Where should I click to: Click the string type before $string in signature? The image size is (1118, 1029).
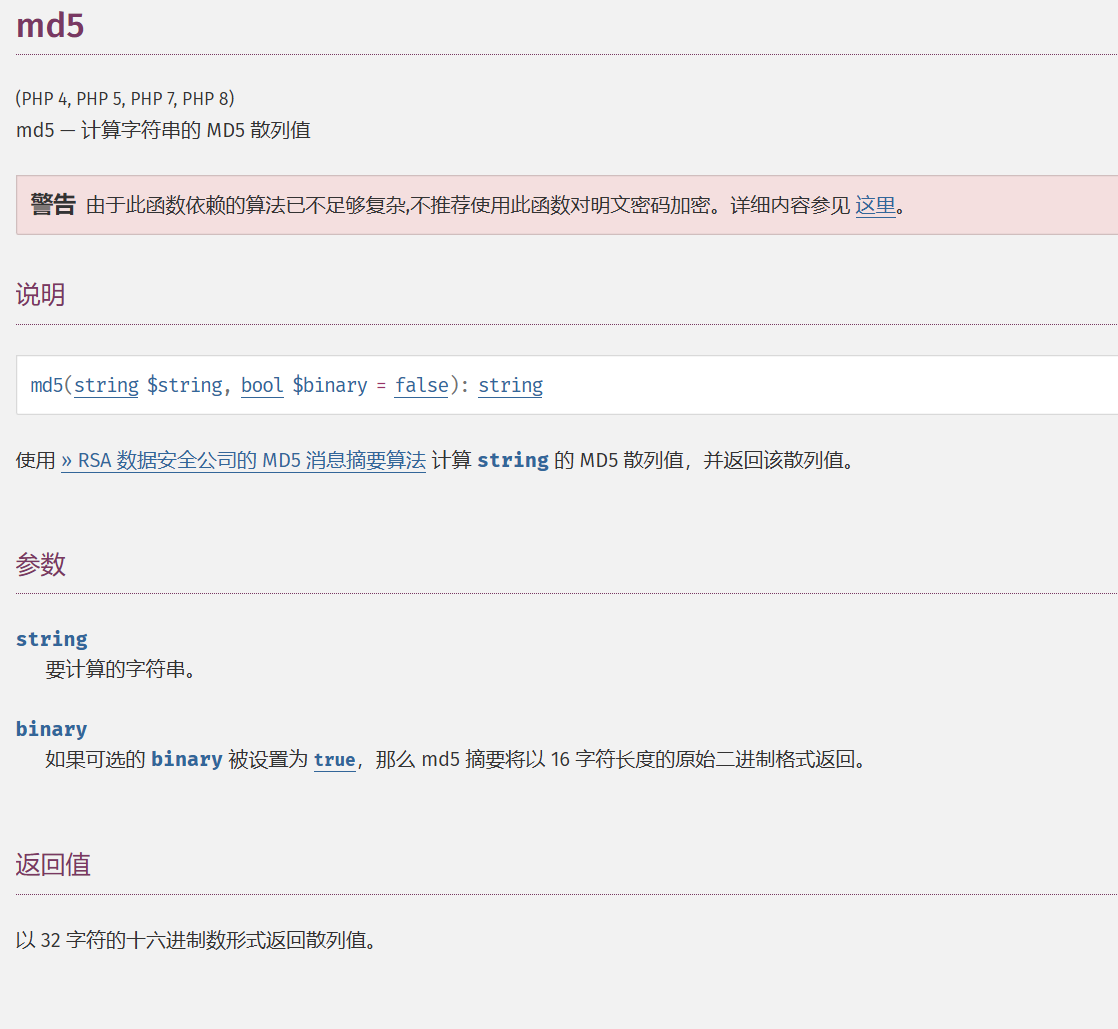pyautogui.click(x=106, y=385)
